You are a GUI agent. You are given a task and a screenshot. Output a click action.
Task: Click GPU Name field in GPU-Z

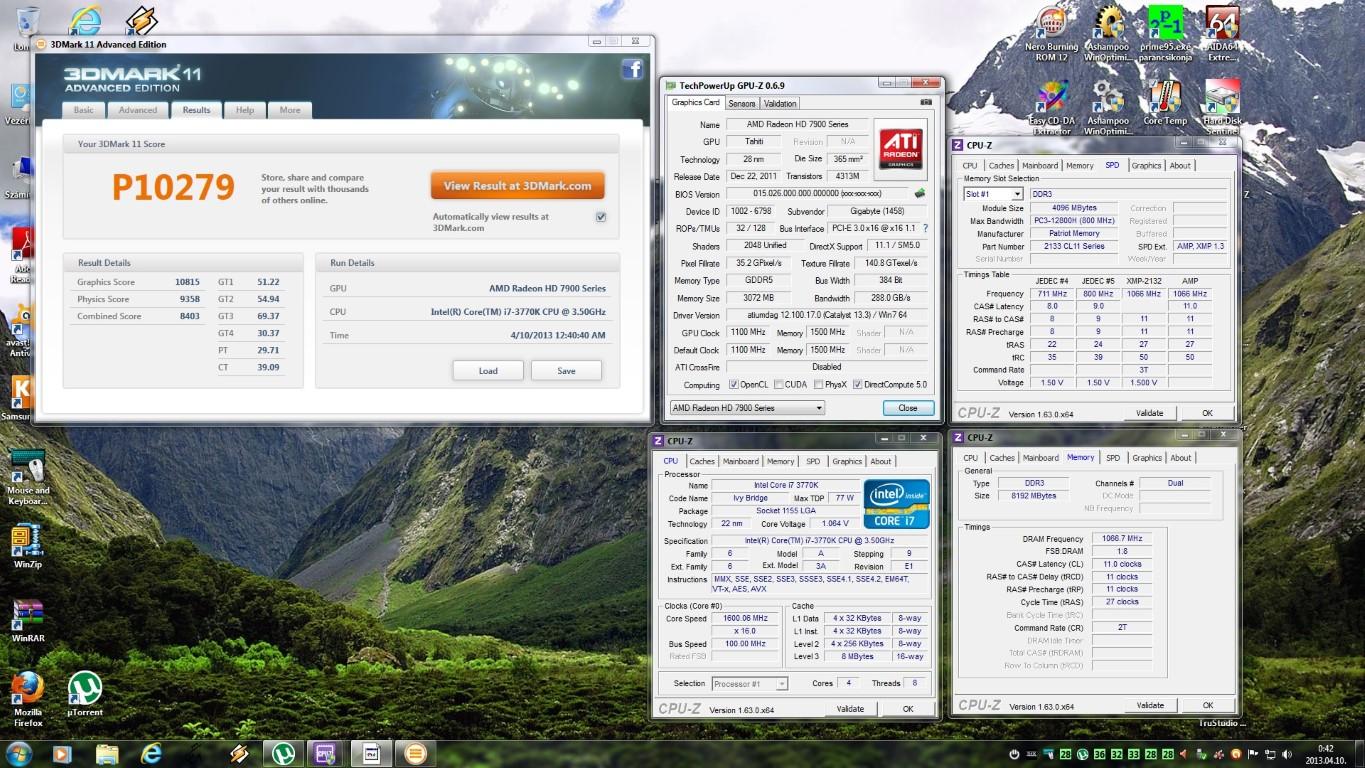click(796, 125)
